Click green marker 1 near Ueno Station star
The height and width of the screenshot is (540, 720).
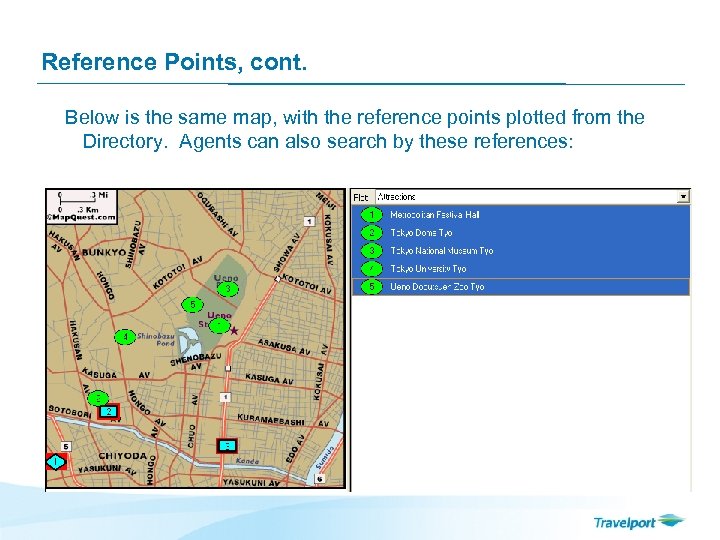[x=219, y=326]
